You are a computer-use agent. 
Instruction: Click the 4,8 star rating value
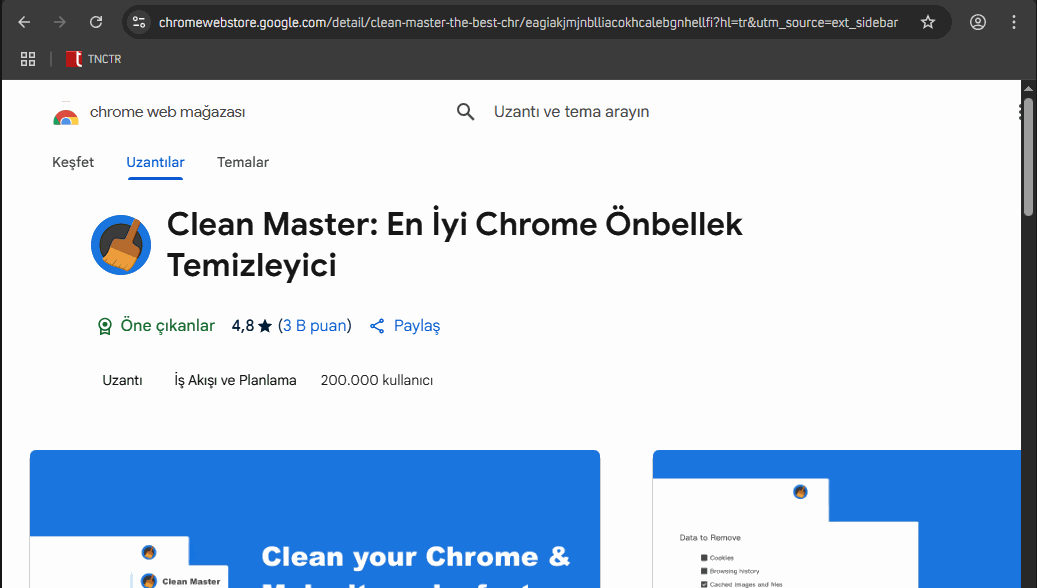click(x=251, y=325)
